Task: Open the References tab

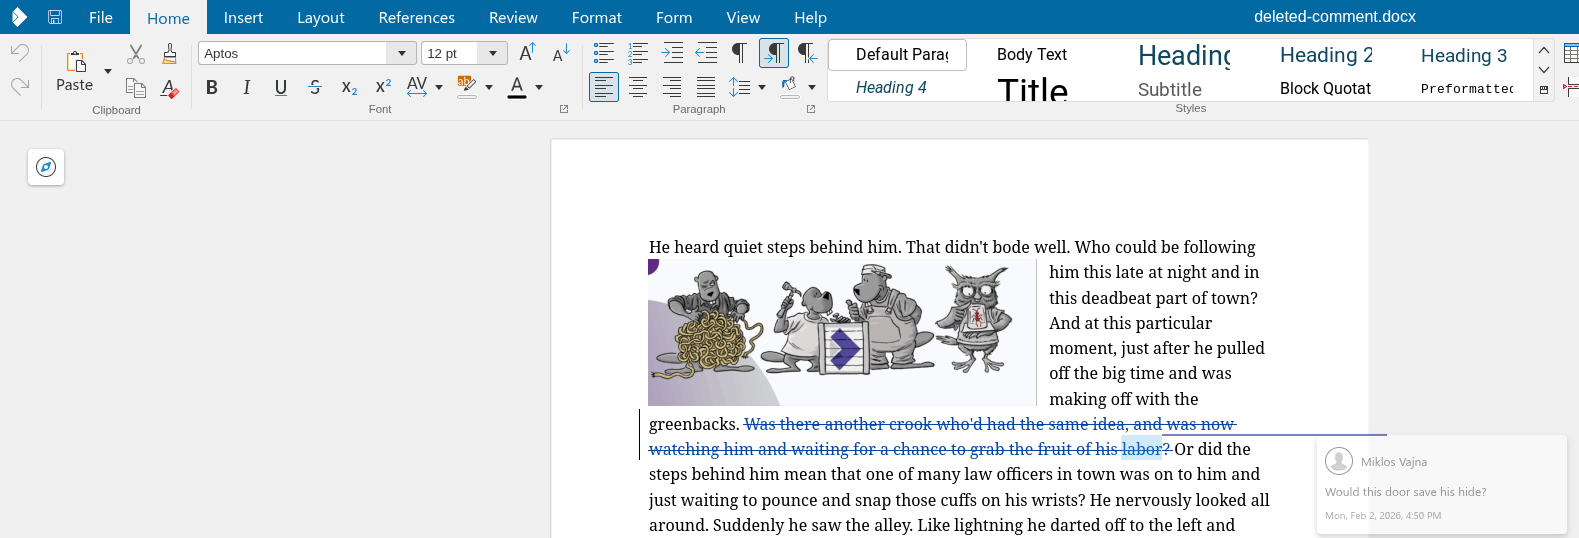Action: 416,17
